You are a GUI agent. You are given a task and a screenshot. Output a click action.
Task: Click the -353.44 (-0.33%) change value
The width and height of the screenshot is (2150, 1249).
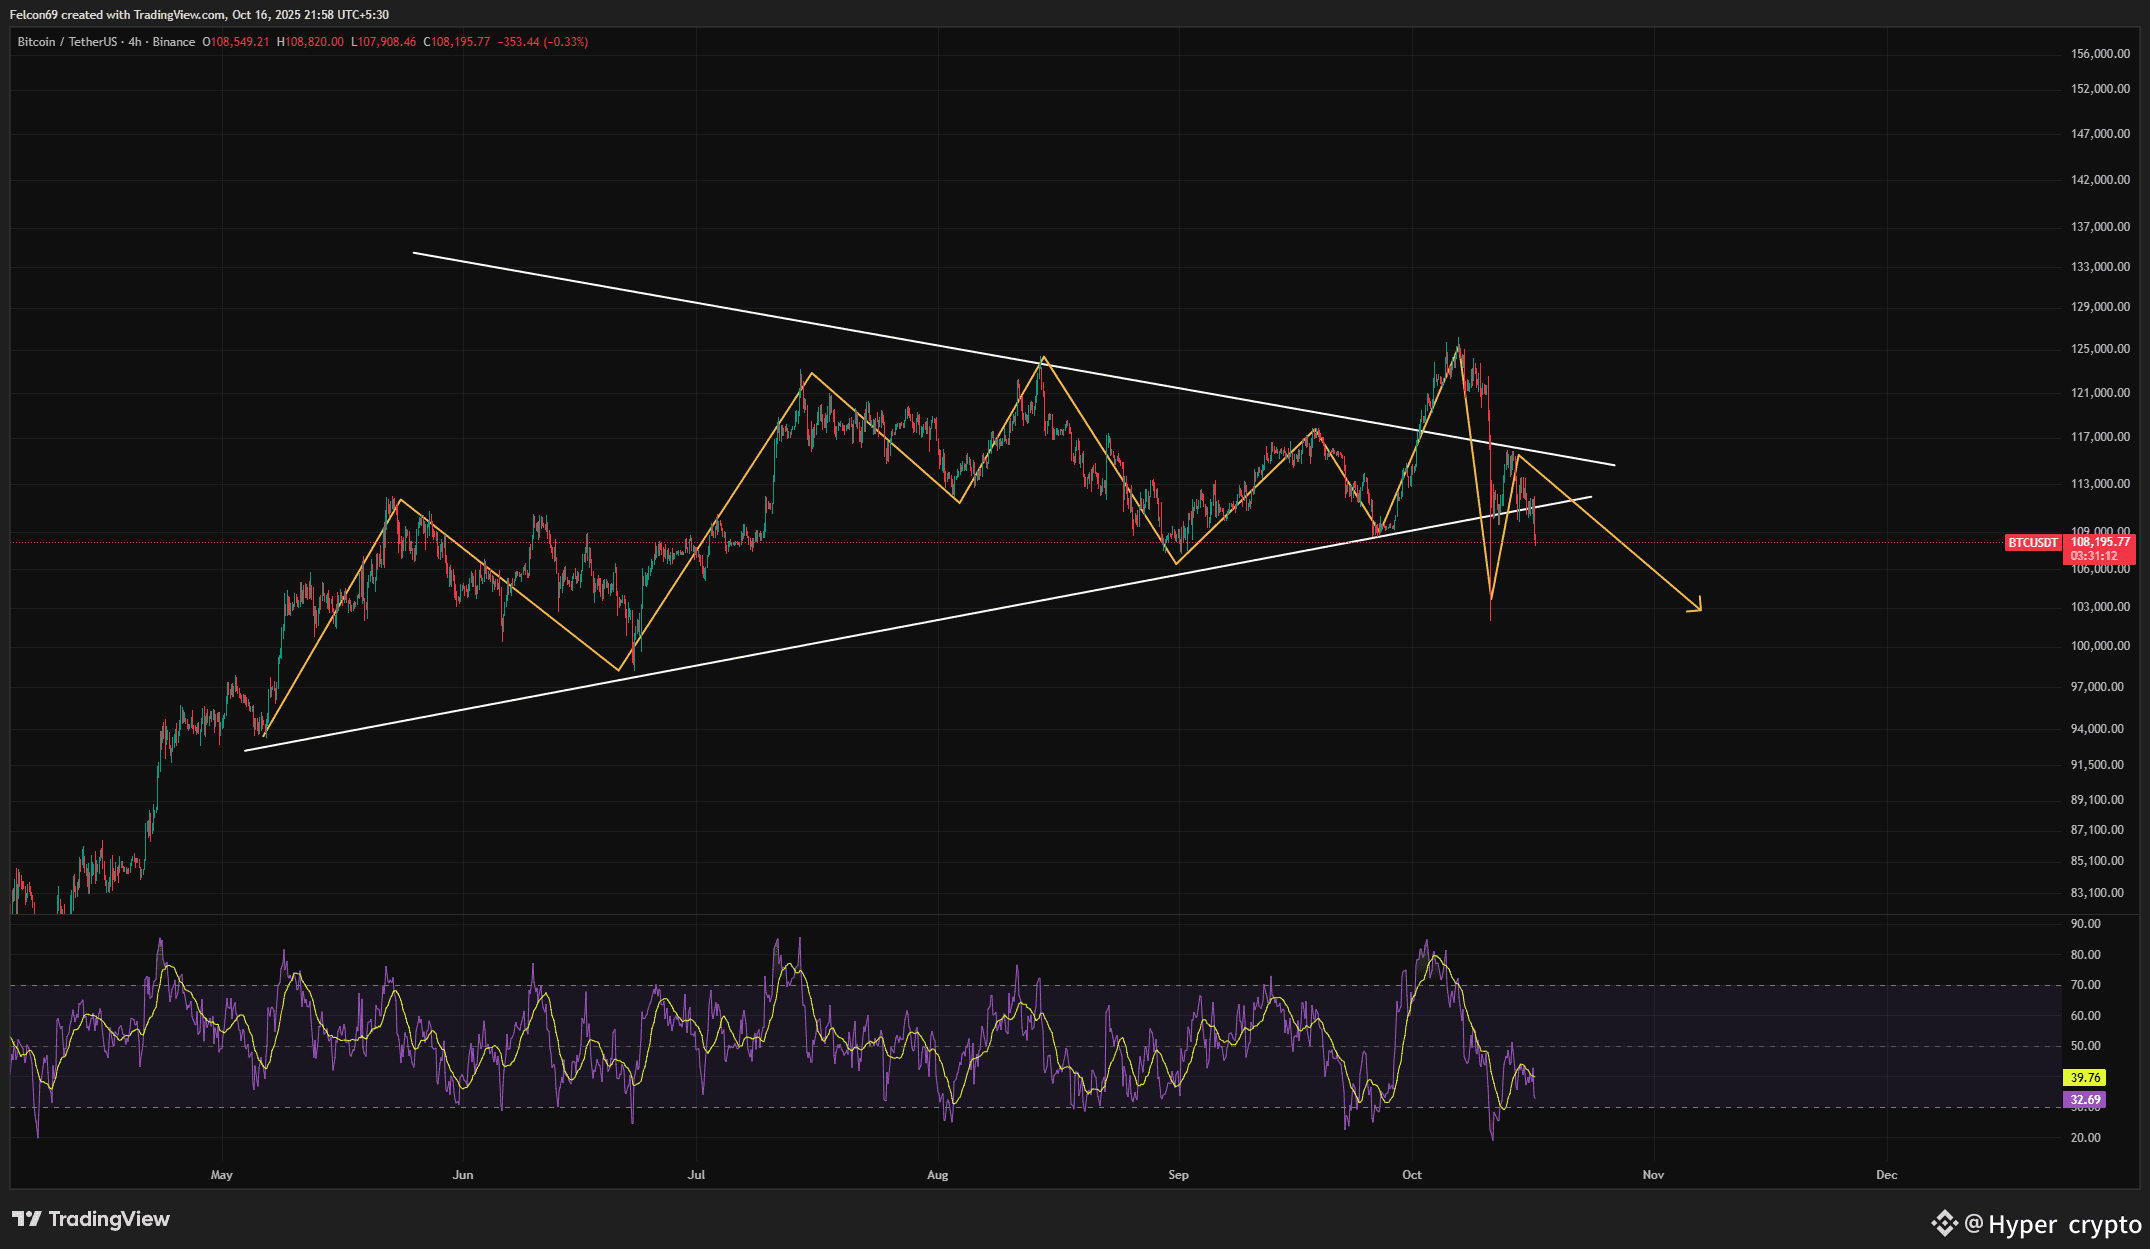(x=543, y=42)
